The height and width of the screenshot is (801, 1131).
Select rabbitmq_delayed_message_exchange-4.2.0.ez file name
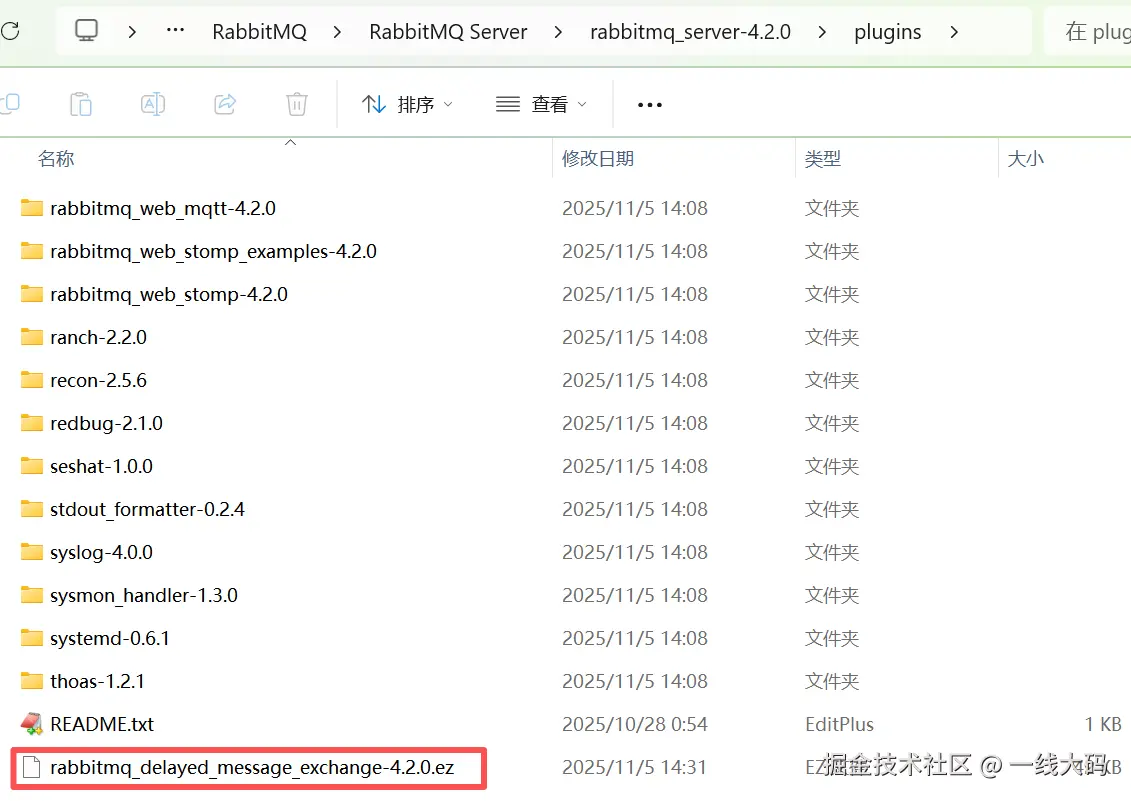[x=252, y=768]
